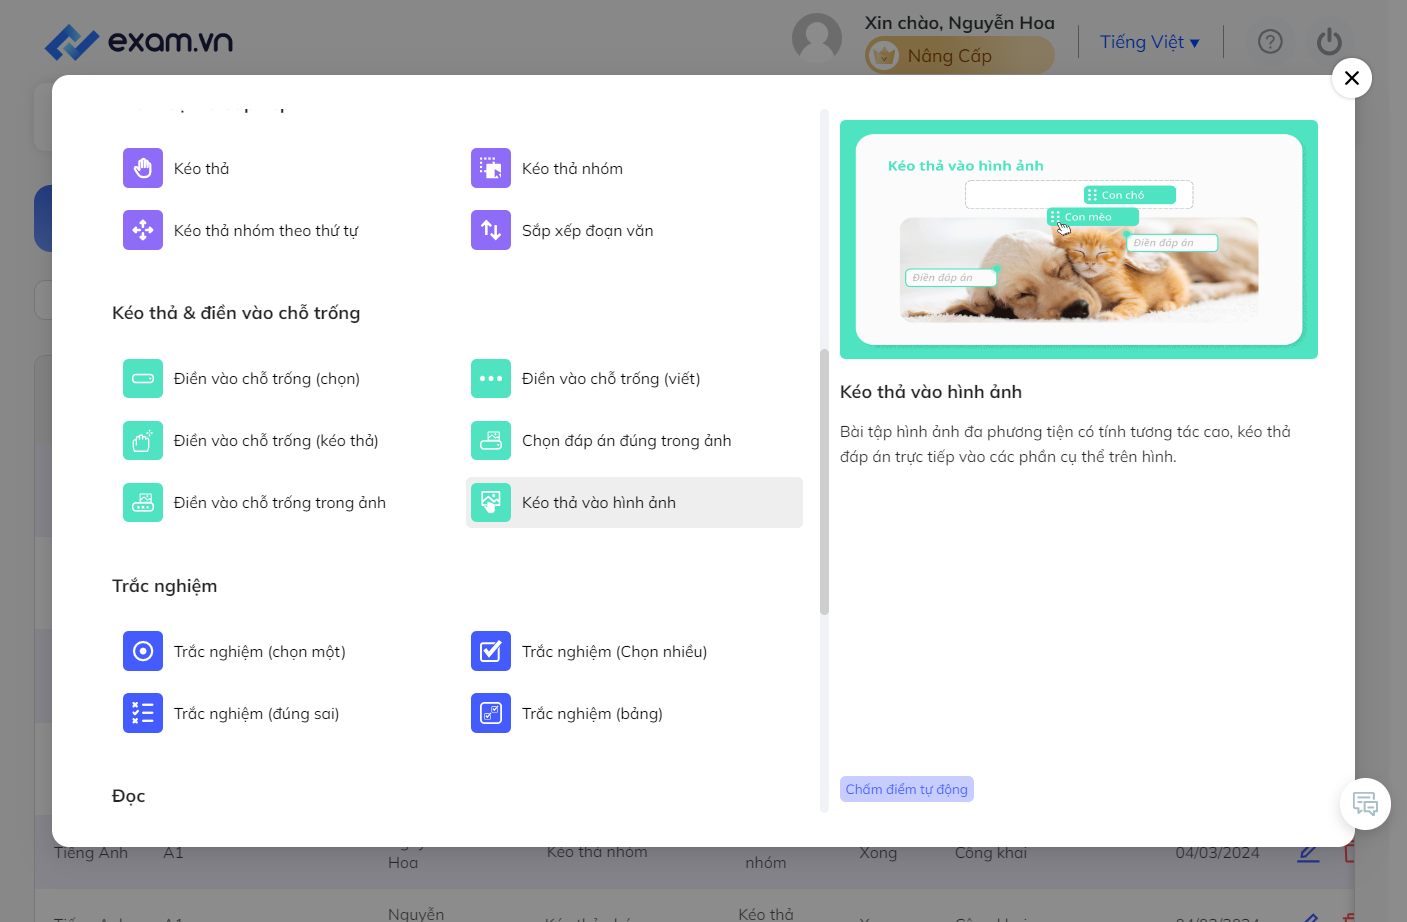Screen dimensions: 1407x922
Task: Click the edit pencil icon in background table
Action: tap(1308, 853)
